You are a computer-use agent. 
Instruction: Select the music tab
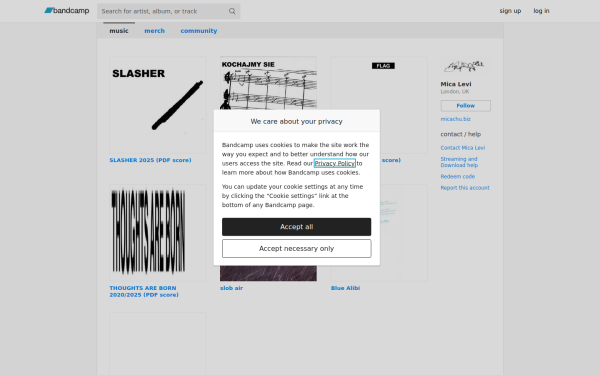pyautogui.click(x=119, y=31)
